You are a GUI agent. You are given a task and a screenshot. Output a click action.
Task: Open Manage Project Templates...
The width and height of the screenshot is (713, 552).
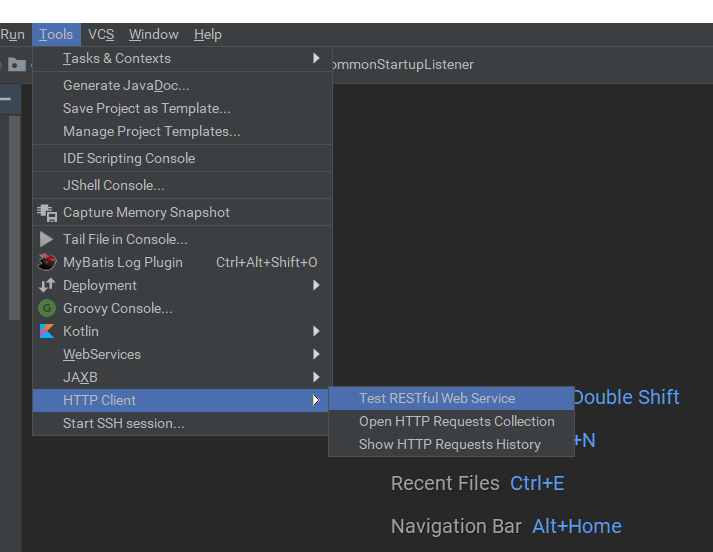[182, 131]
